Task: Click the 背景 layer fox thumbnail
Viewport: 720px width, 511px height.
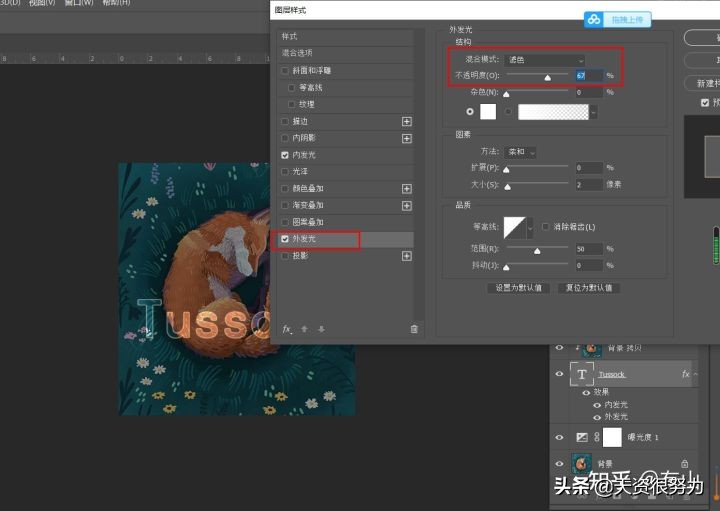Action: coord(581,463)
